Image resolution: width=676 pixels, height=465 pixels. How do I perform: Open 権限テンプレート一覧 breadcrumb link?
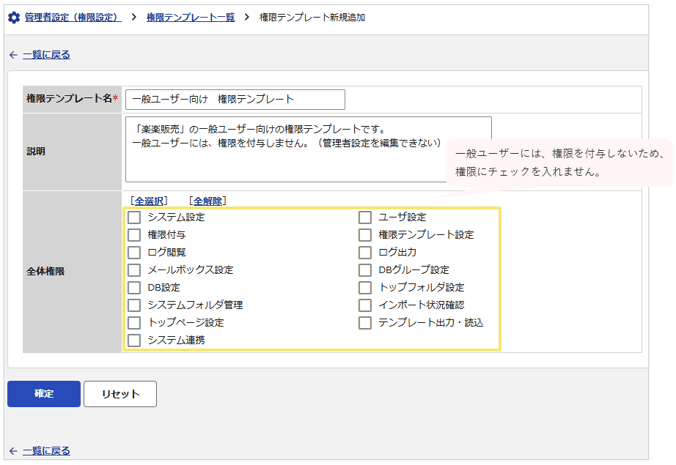click(x=191, y=17)
